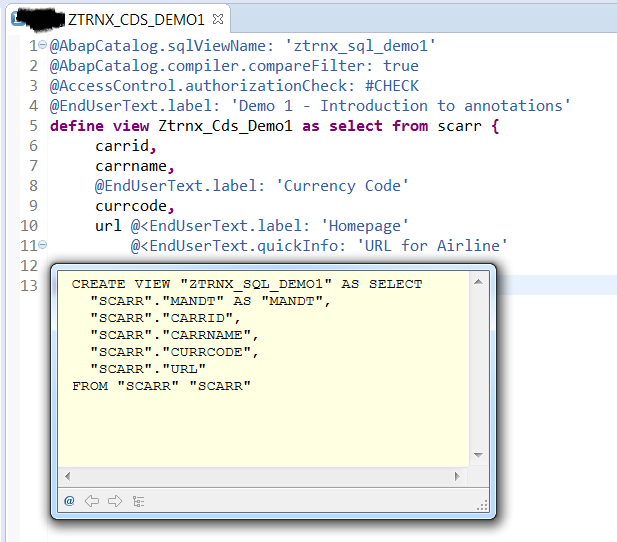The image size is (617, 542).
Task: Collapse the fold marker at line 11
Action: [43, 245]
